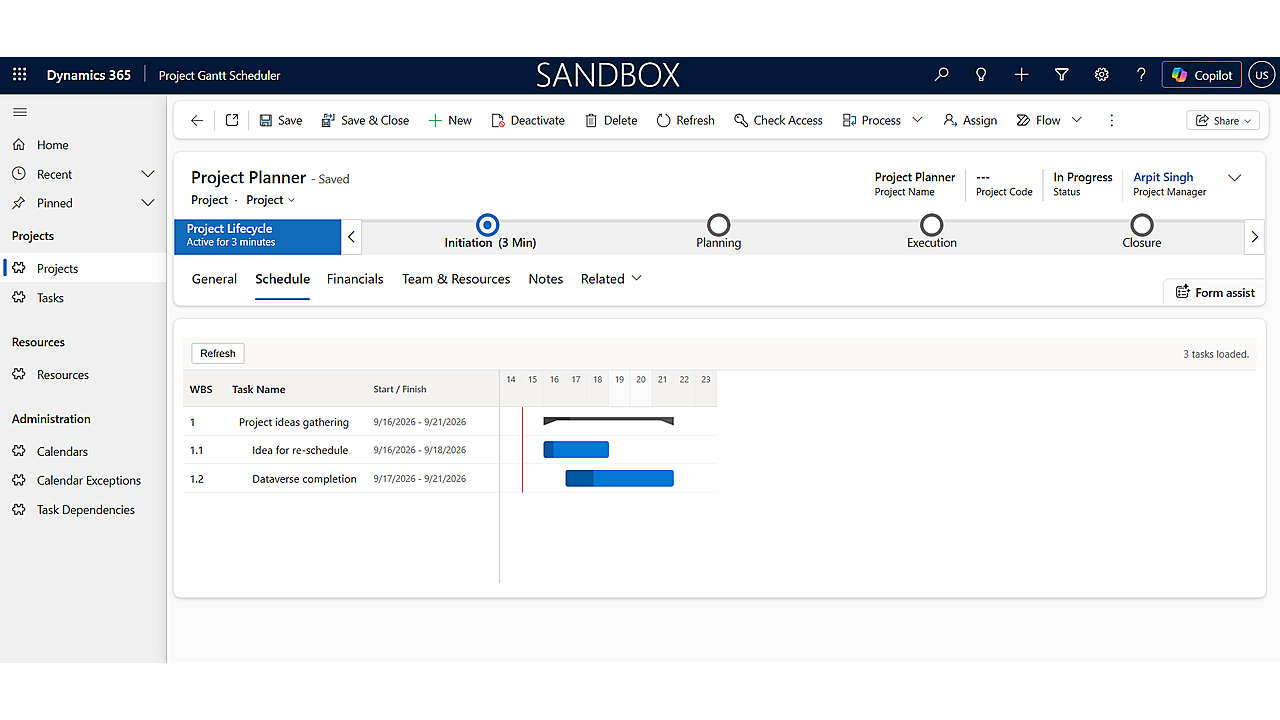
Task: Click Check Access command
Action: pos(778,120)
